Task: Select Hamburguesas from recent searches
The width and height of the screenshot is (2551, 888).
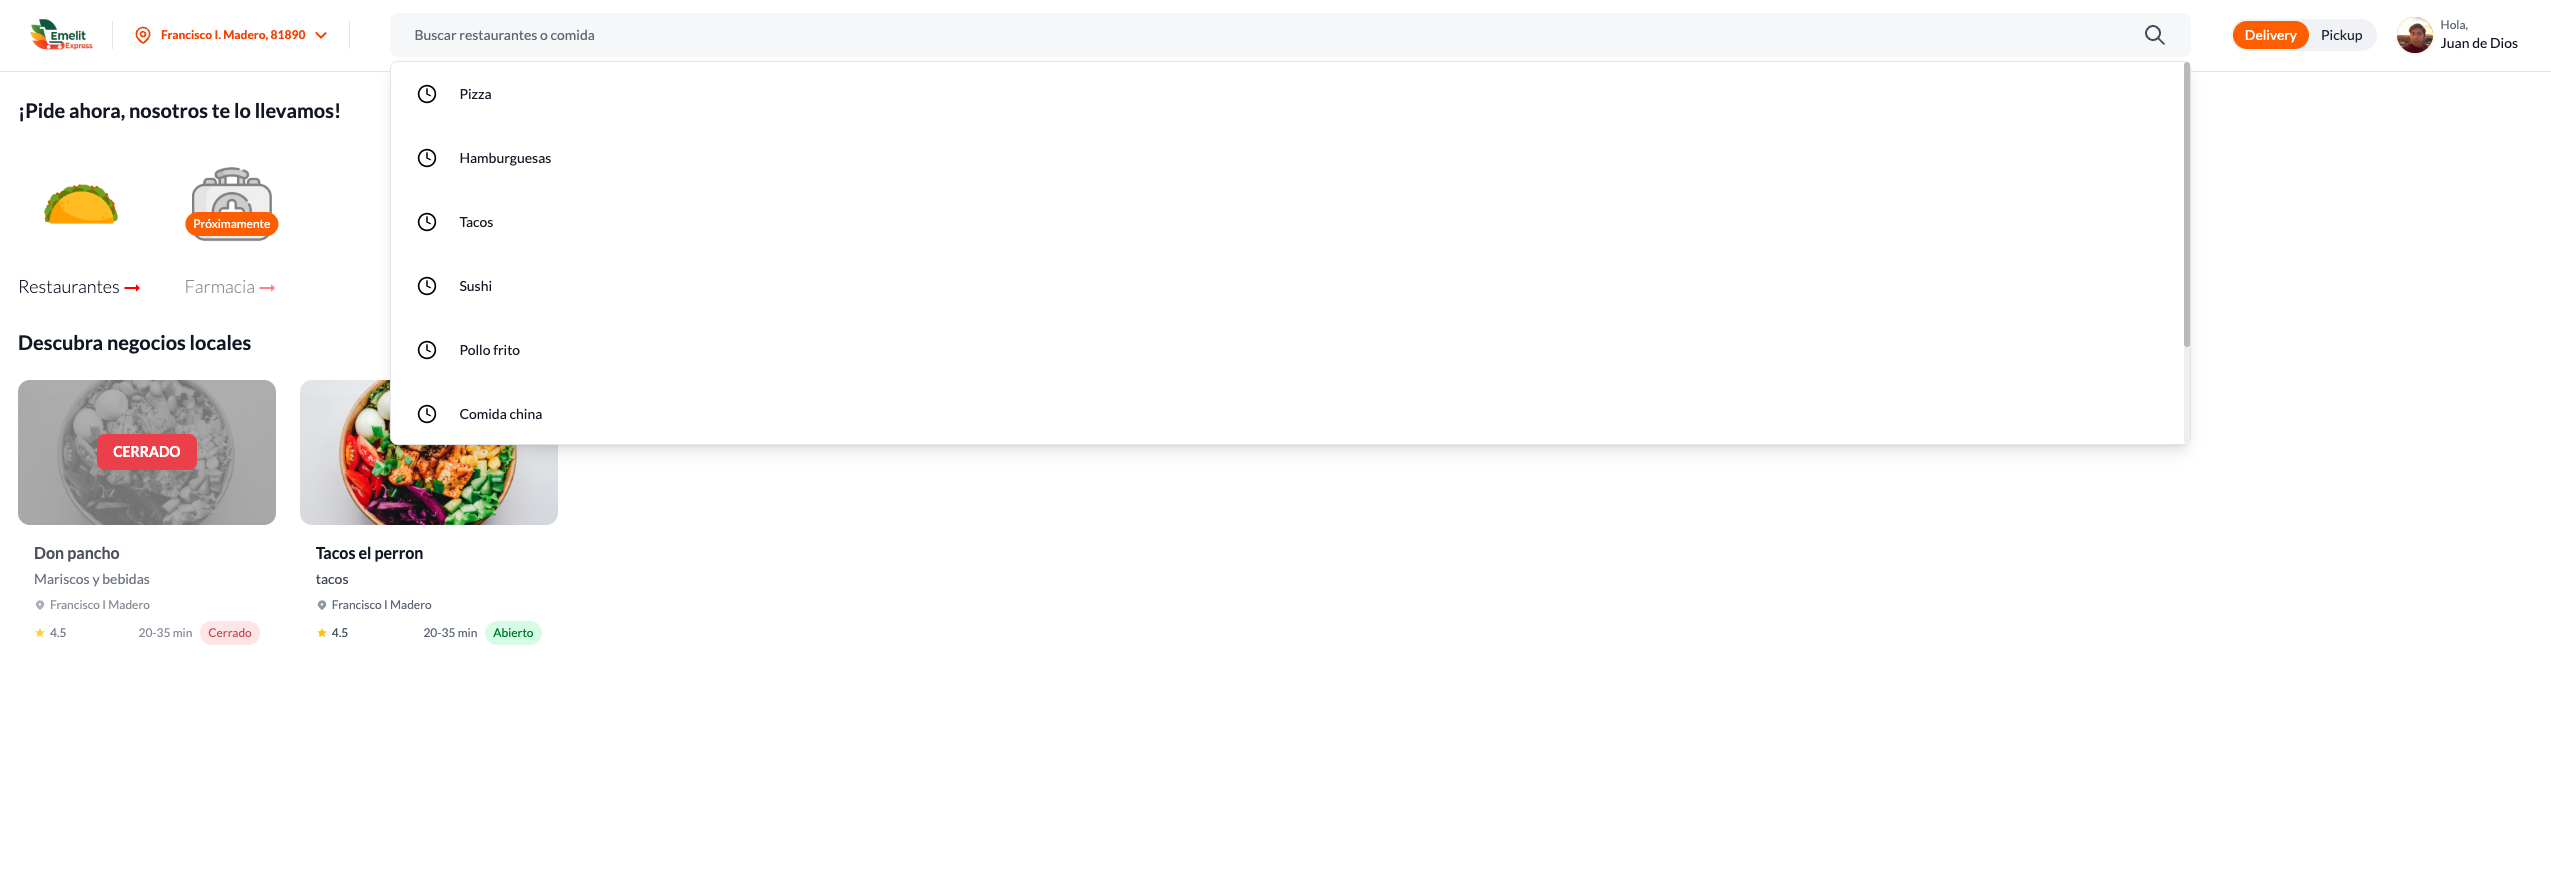Action: pos(505,158)
